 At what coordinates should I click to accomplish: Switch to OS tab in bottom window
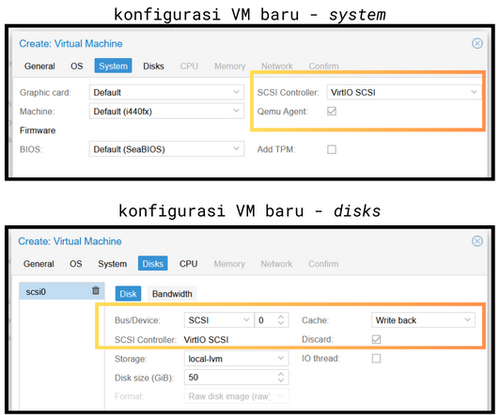pyautogui.click(x=76, y=264)
